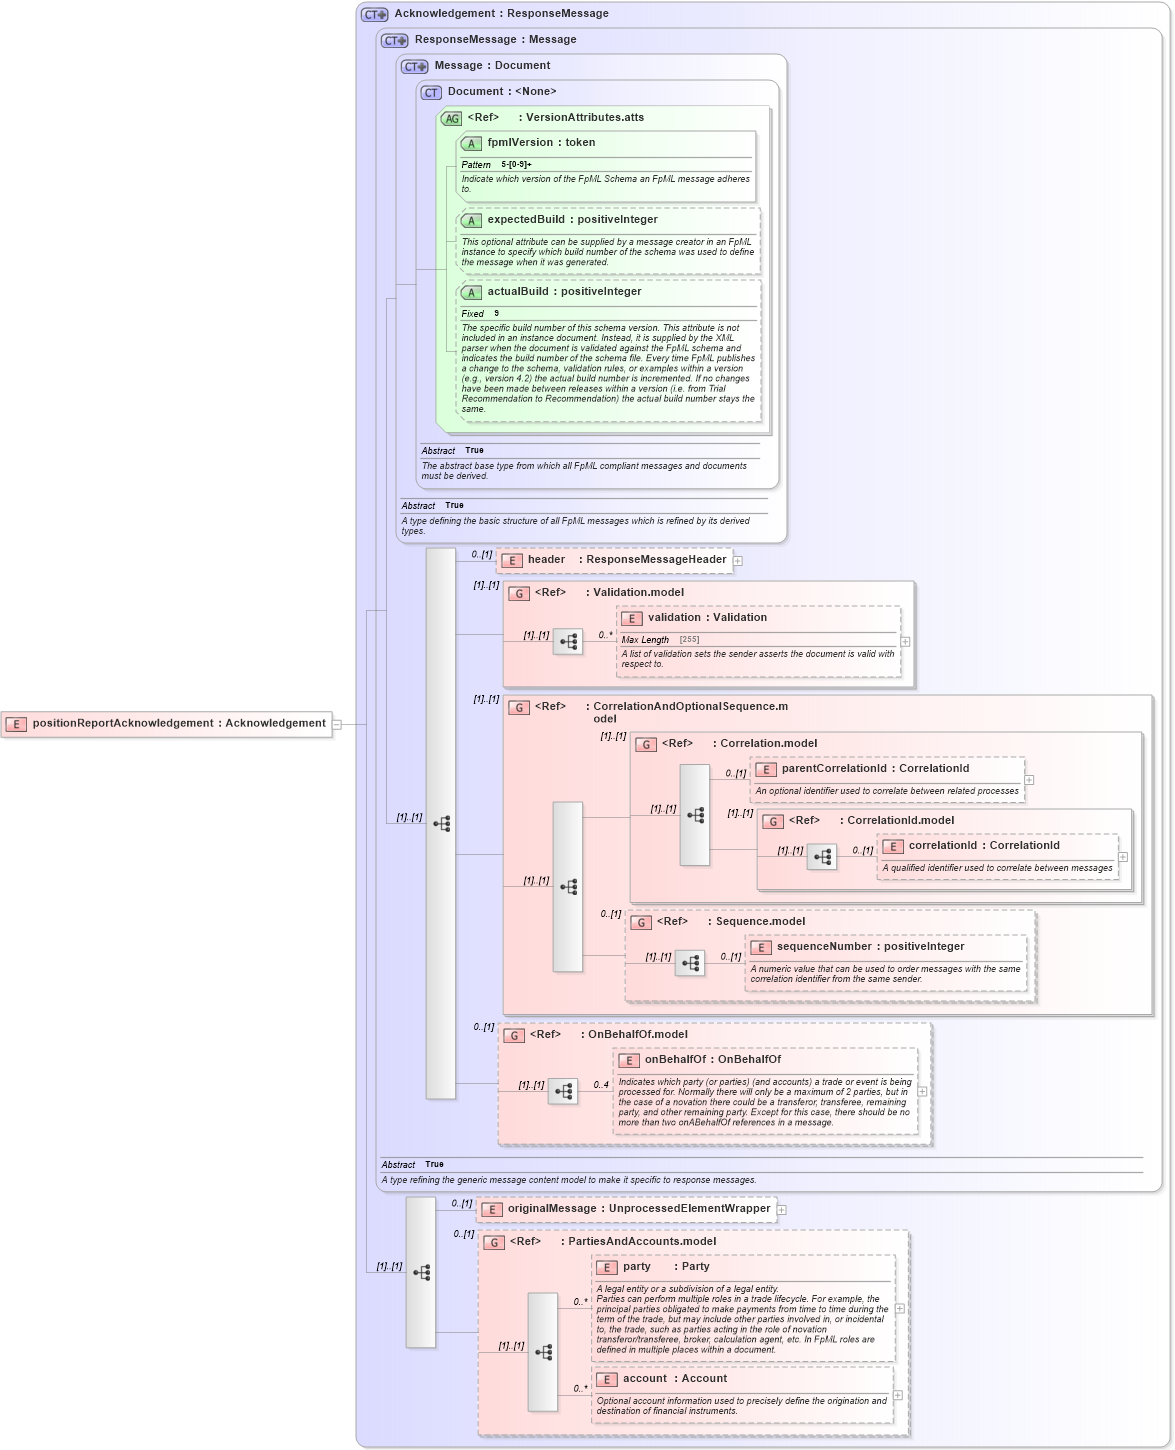Select 'account : Account' label
Viewport: 1175px width, 1450px height.
675,1379
